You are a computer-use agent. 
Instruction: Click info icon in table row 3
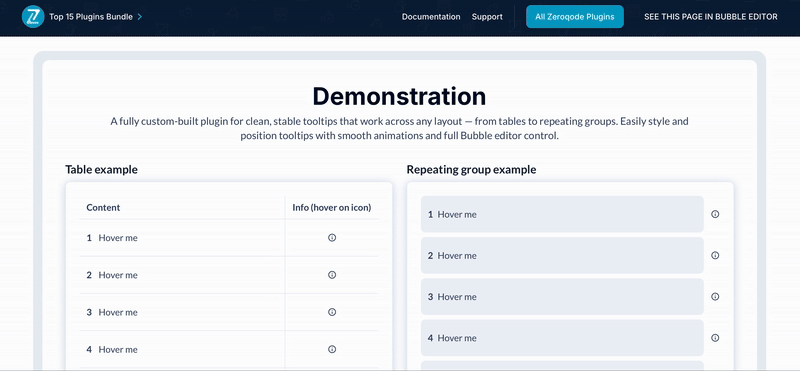click(x=332, y=312)
